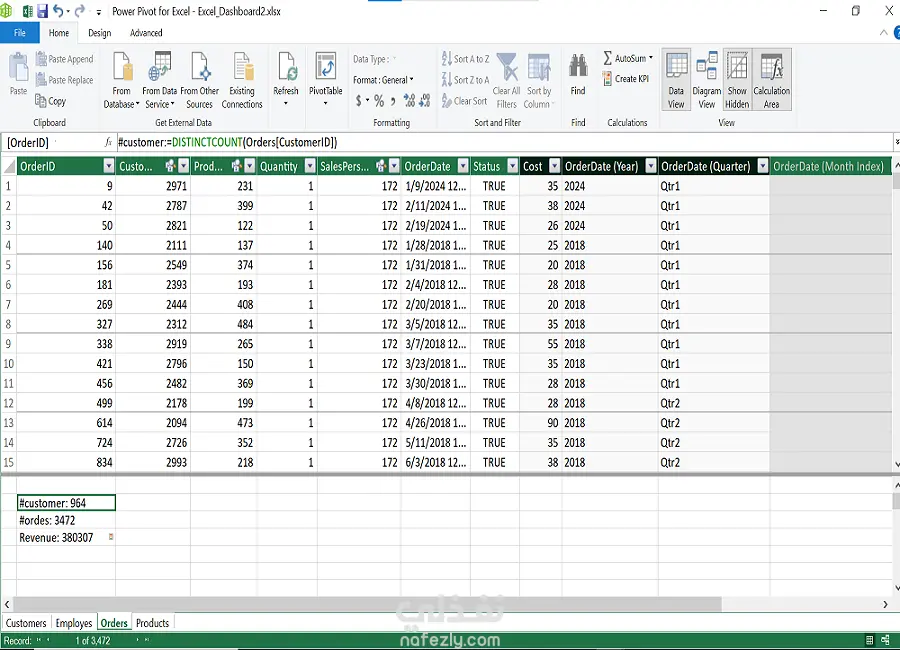Click the cell with OrderID 614
This screenshot has width=900, height=650.
coord(66,423)
